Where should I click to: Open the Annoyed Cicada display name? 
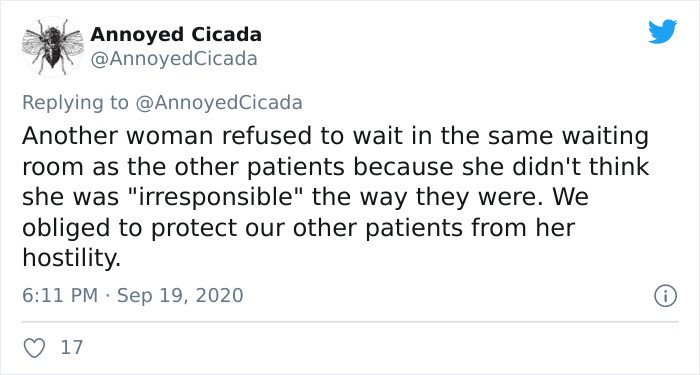pyautogui.click(x=176, y=35)
